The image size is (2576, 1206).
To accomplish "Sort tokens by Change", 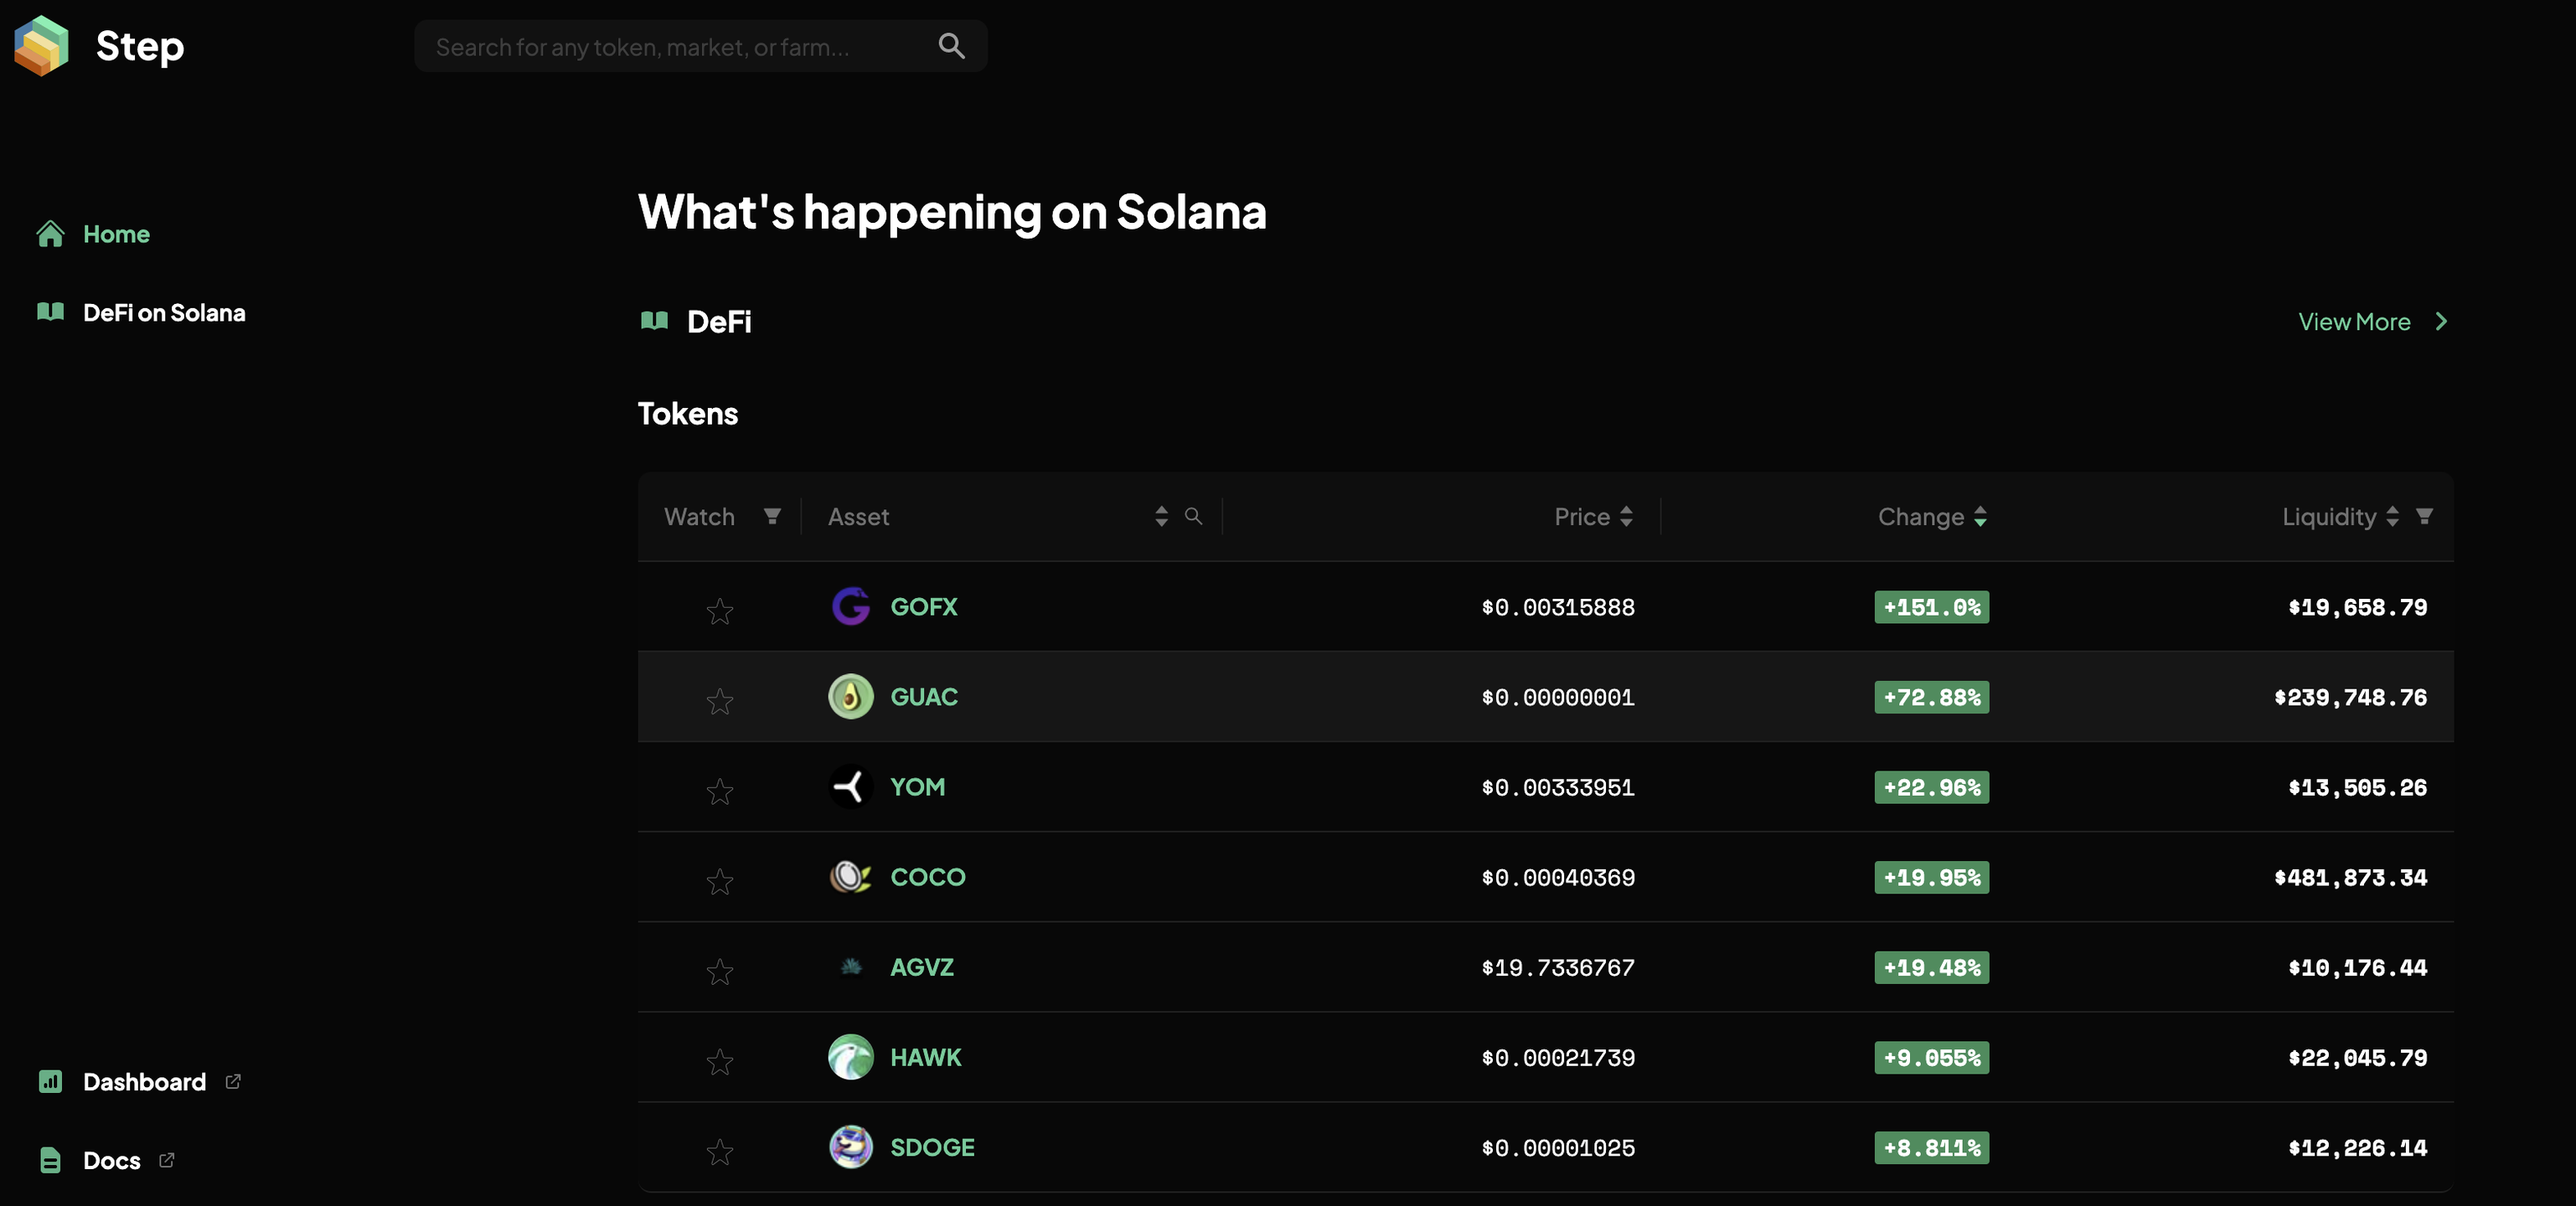I will (x=1981, y=516).
